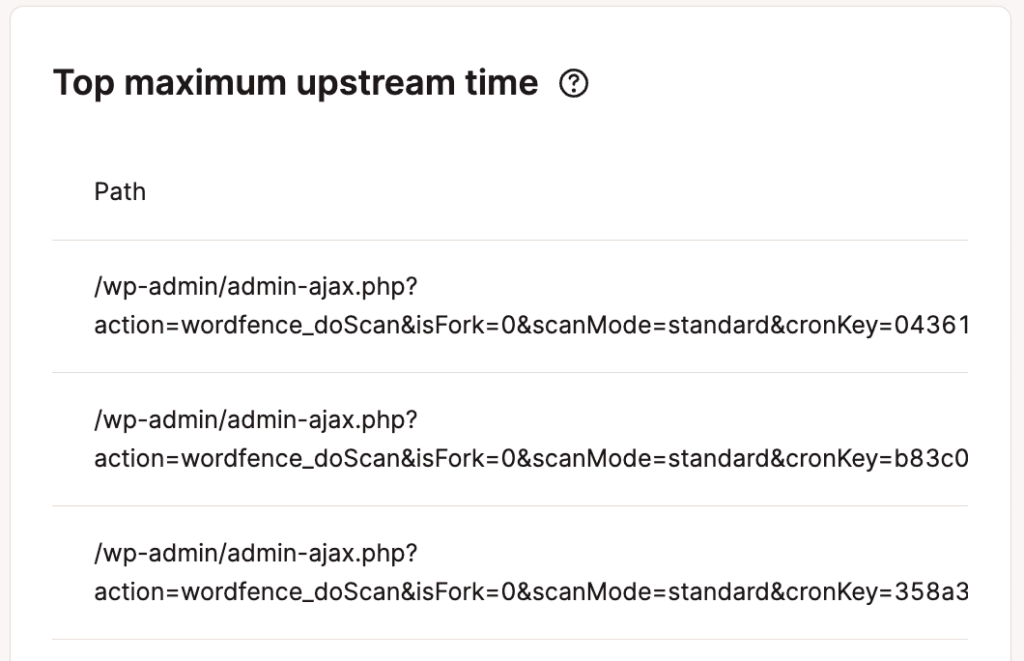Select the first row's /wp-admin/admin-ajax.php? path
The width and height of the screenshot is (1024, 661).
coord(255,287)
